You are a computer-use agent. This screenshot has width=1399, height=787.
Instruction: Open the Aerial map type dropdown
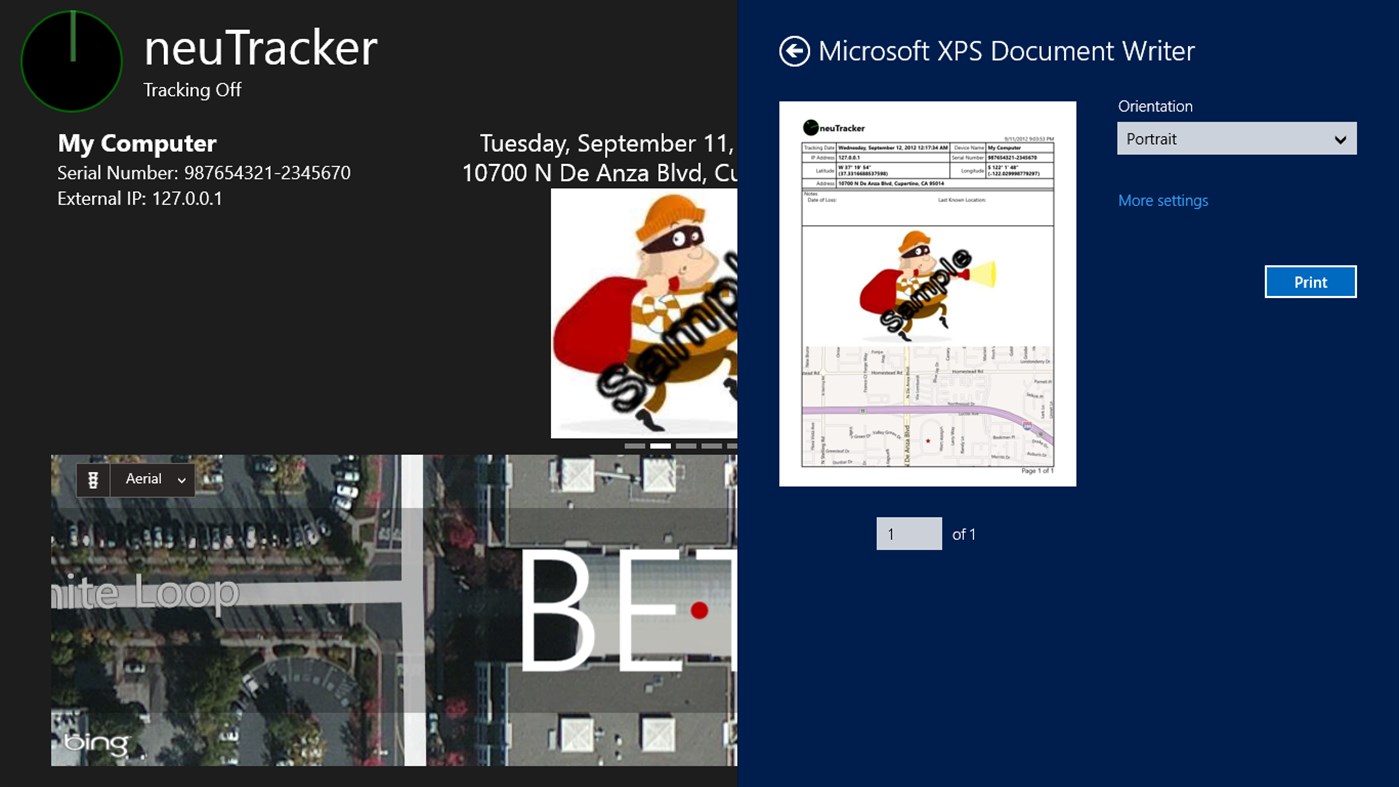154,480
